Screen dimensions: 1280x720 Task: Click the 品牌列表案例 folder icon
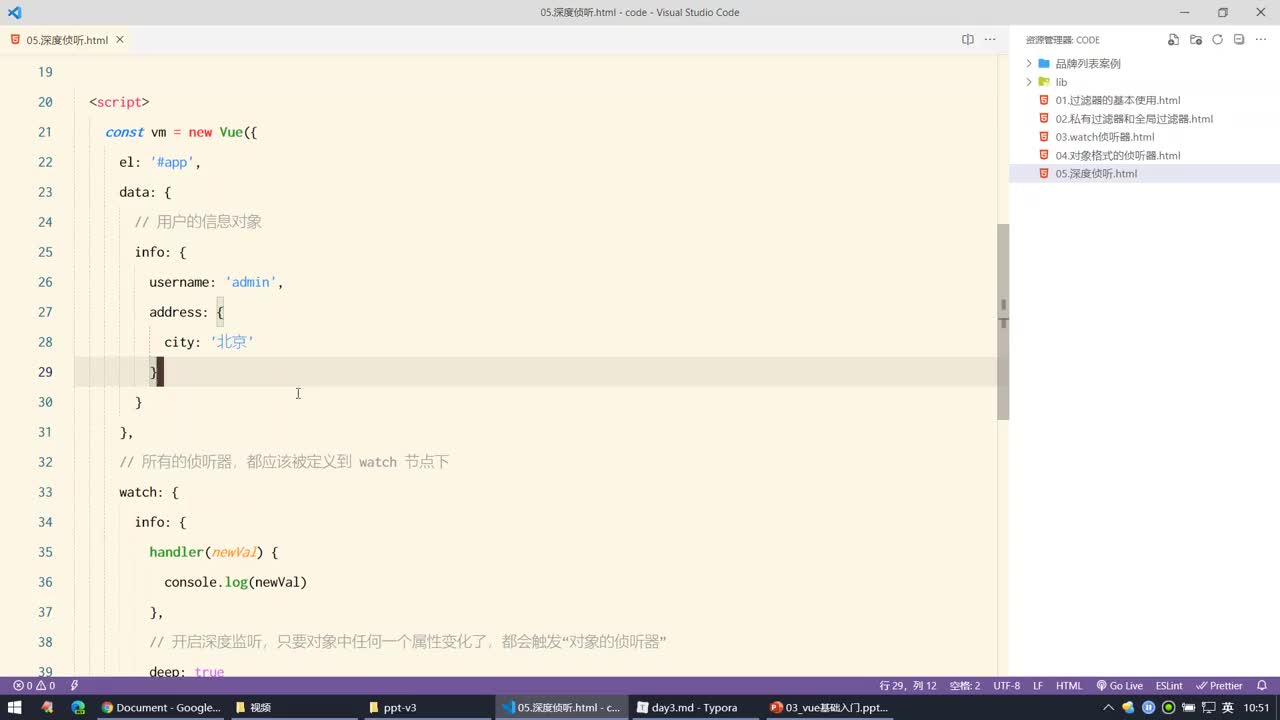click(1044, 63)
